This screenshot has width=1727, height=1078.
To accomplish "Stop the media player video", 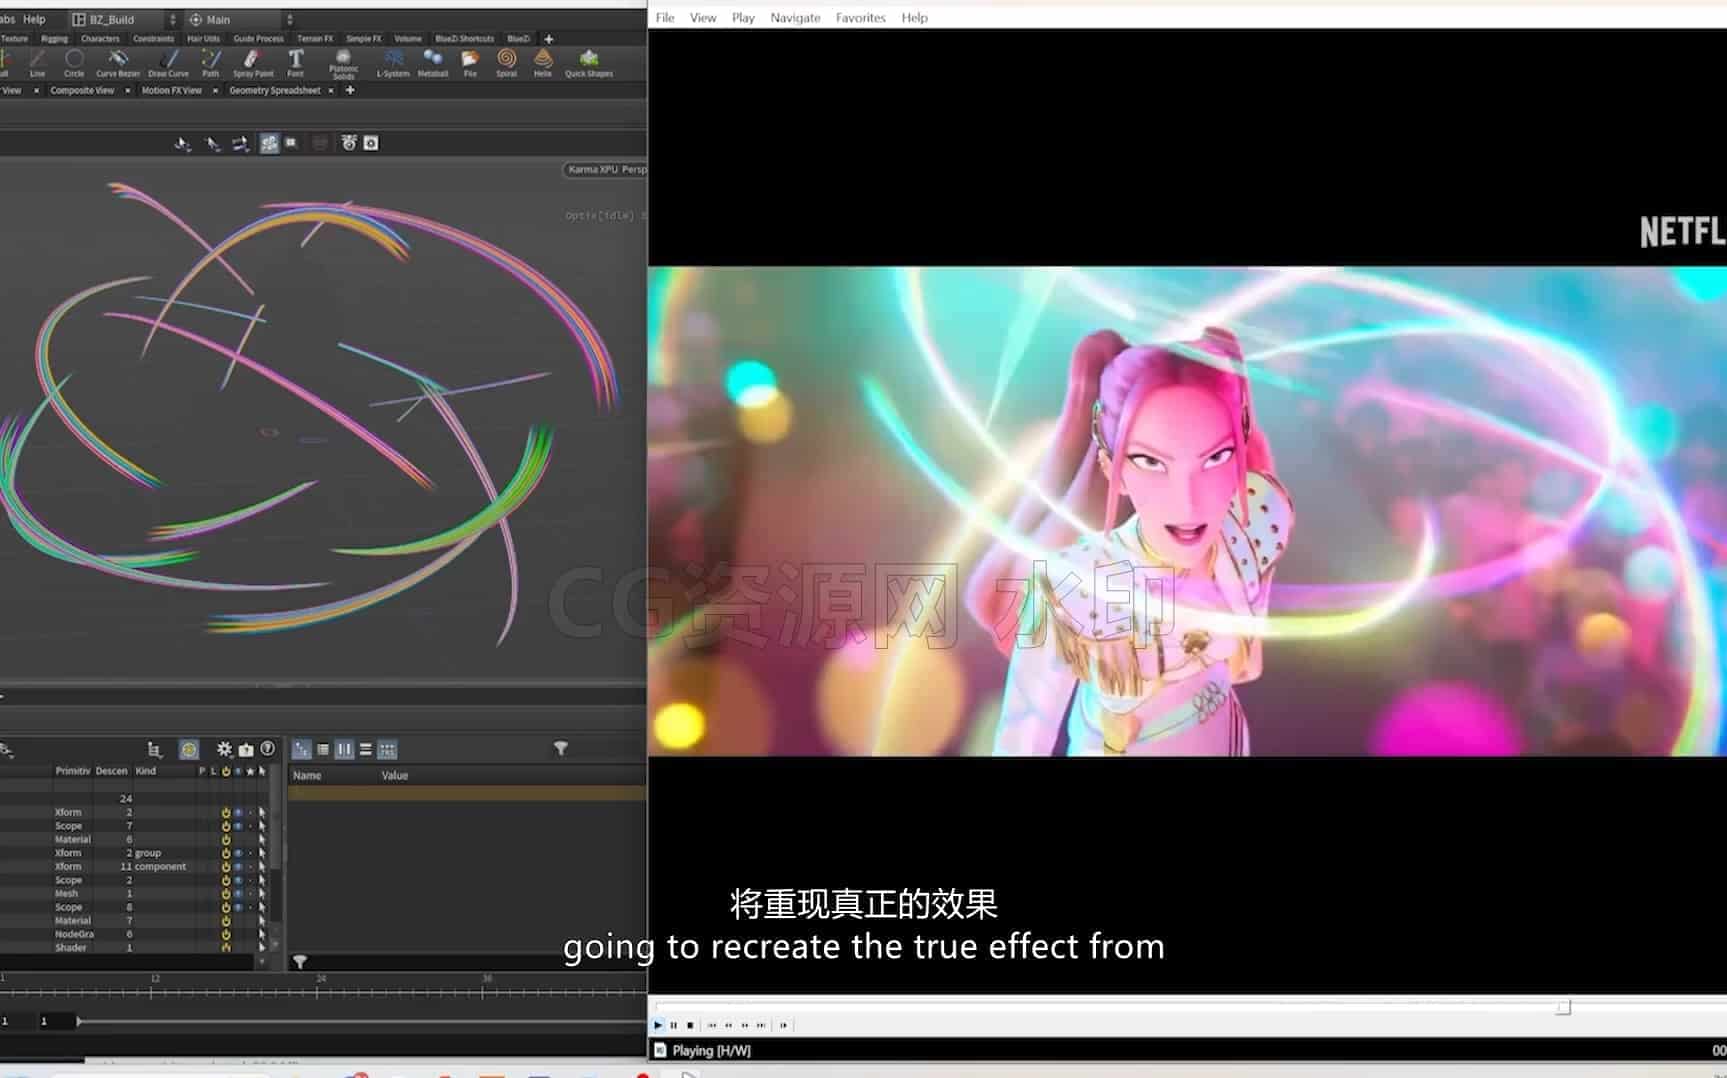I will [x=690, y=1025].
